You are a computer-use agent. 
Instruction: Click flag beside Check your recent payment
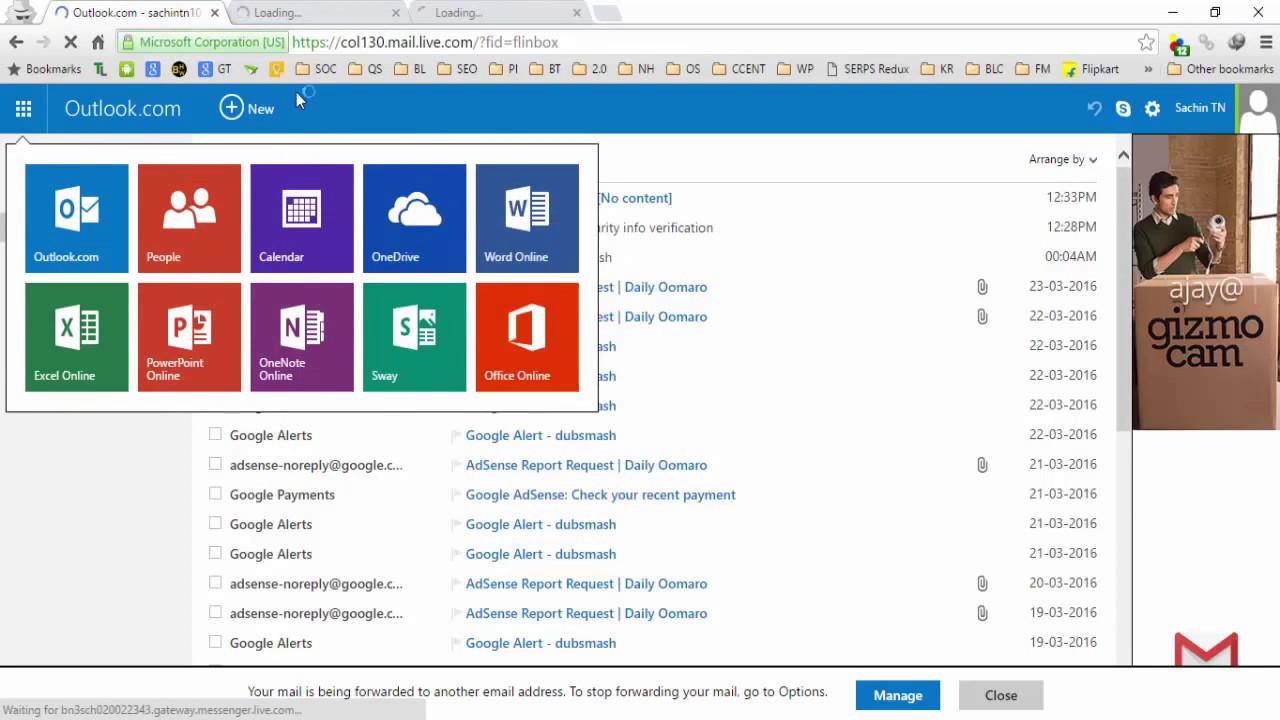click(456, 495)
